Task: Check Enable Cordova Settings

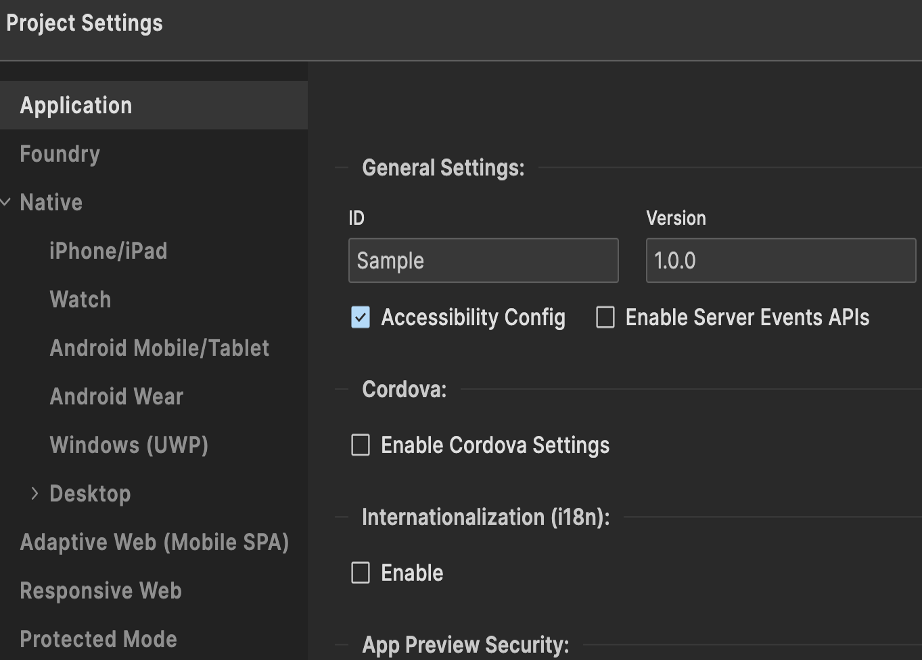Action: pyautogui.click(x=360, y=445)
